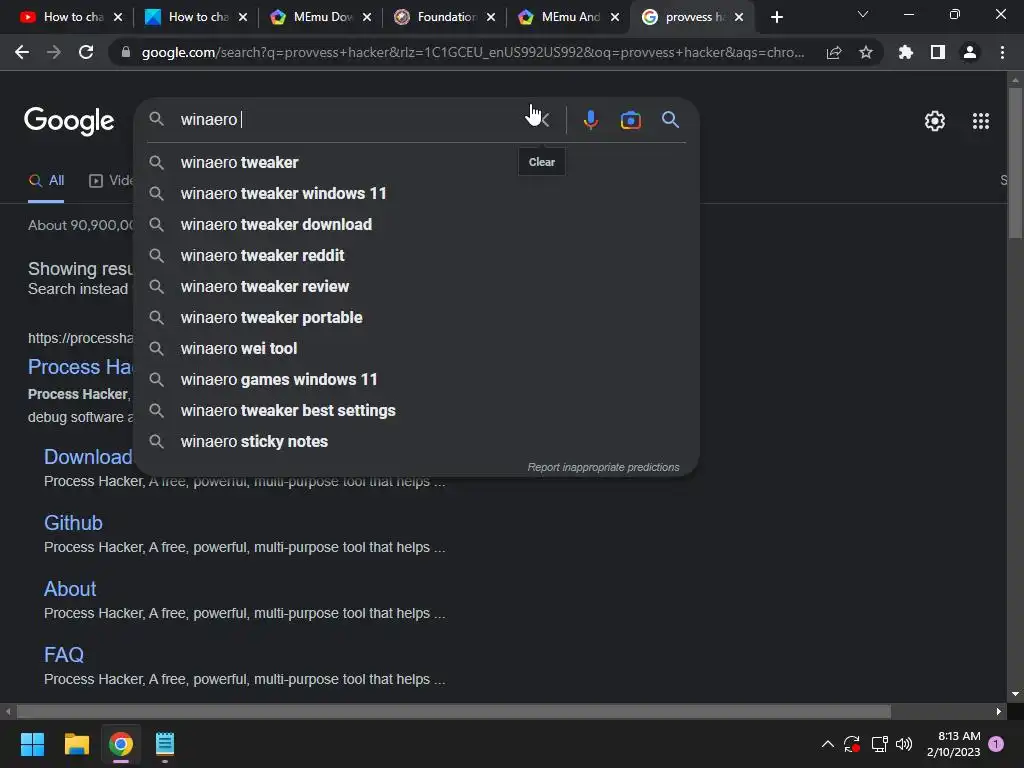The image size is (1024, 768).
Task: Open the About sitelink
Action: click(x=70, y=589)
